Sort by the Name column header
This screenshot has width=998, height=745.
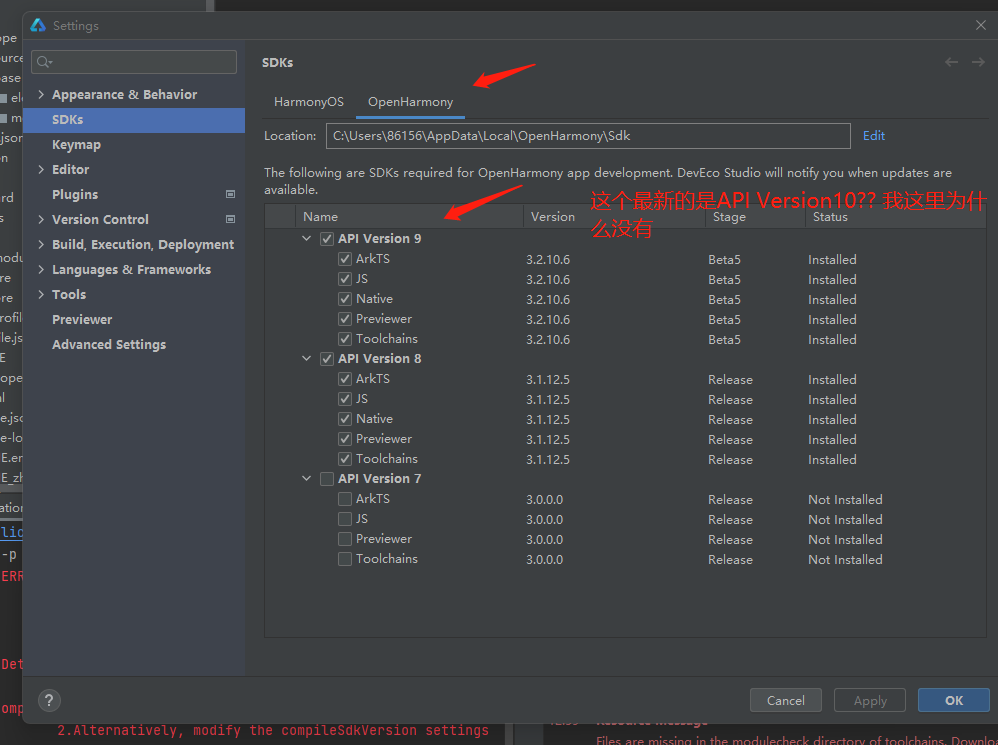click(x=409, y=217)
